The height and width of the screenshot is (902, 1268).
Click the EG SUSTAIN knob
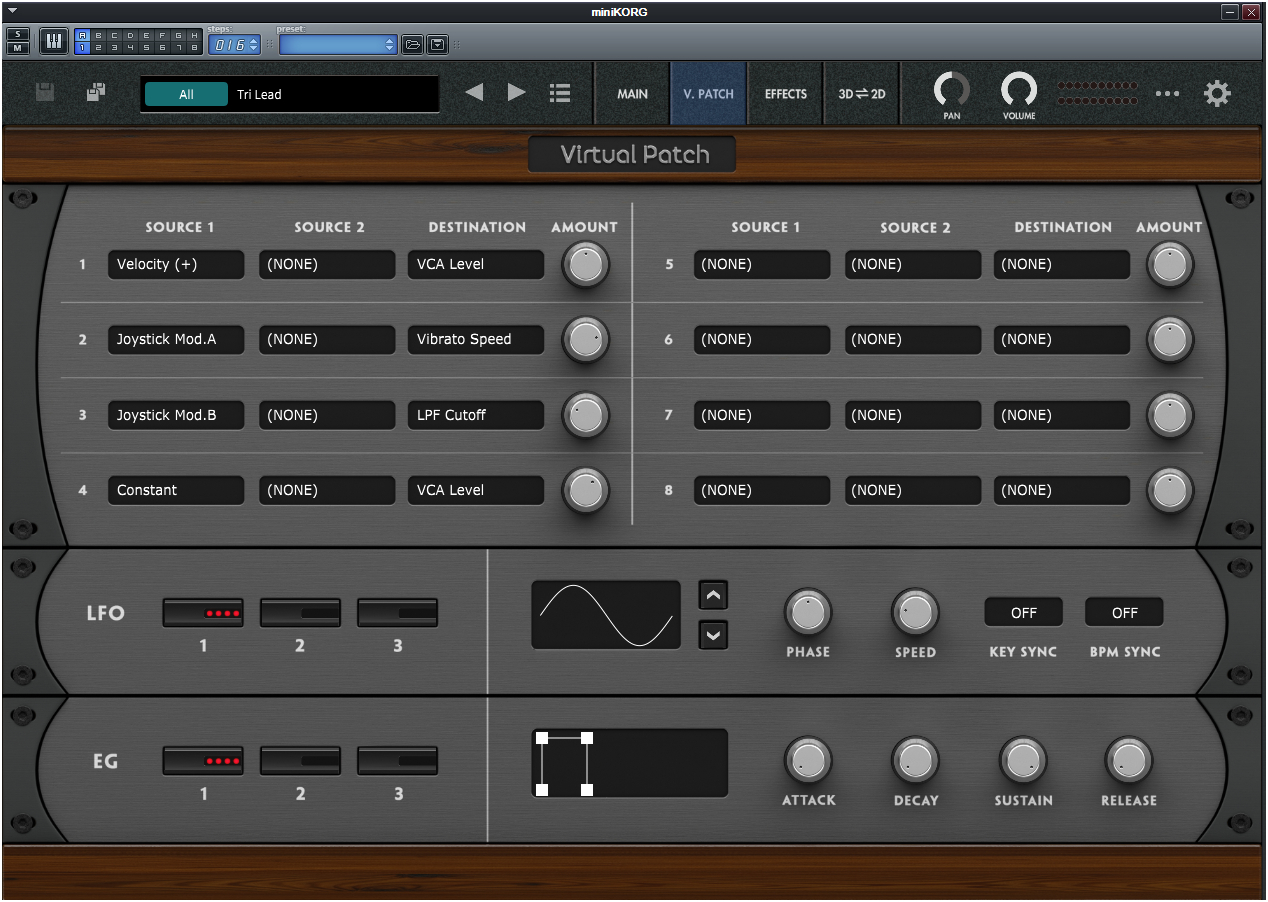(x=1023, y=761)
